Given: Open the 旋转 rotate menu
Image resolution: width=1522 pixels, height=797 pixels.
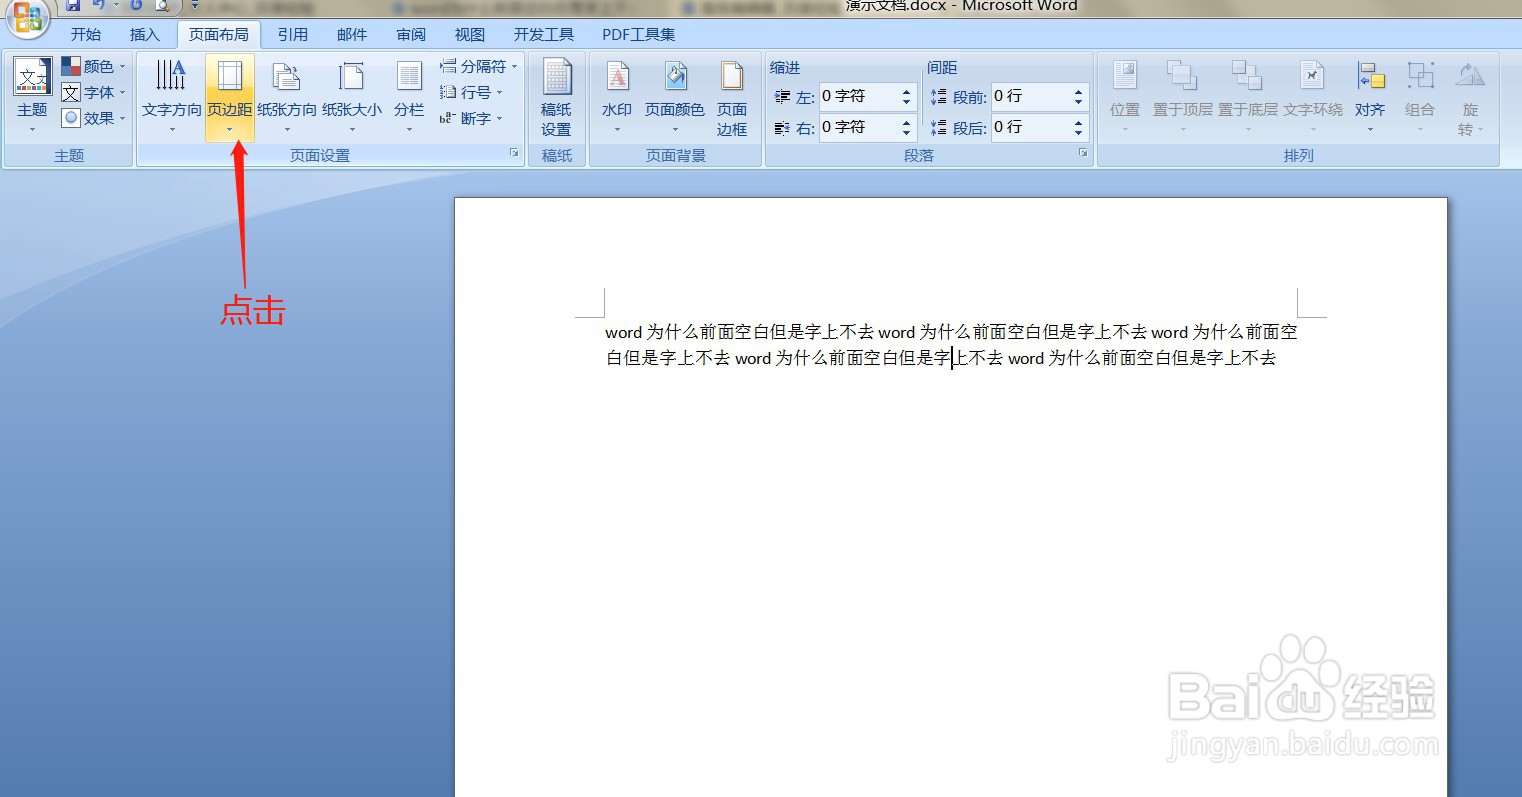Looking at the screenshot, I should point(1470,97).
